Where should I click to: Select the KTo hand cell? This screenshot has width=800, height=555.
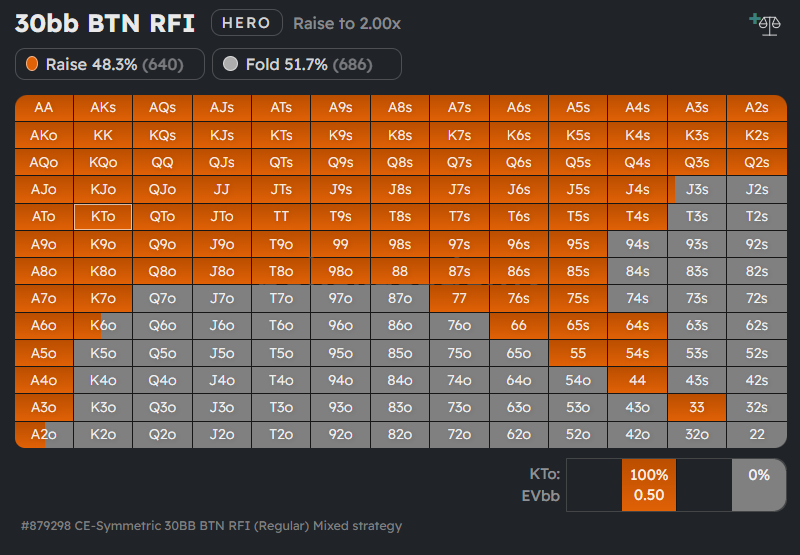tap(103, 216)
